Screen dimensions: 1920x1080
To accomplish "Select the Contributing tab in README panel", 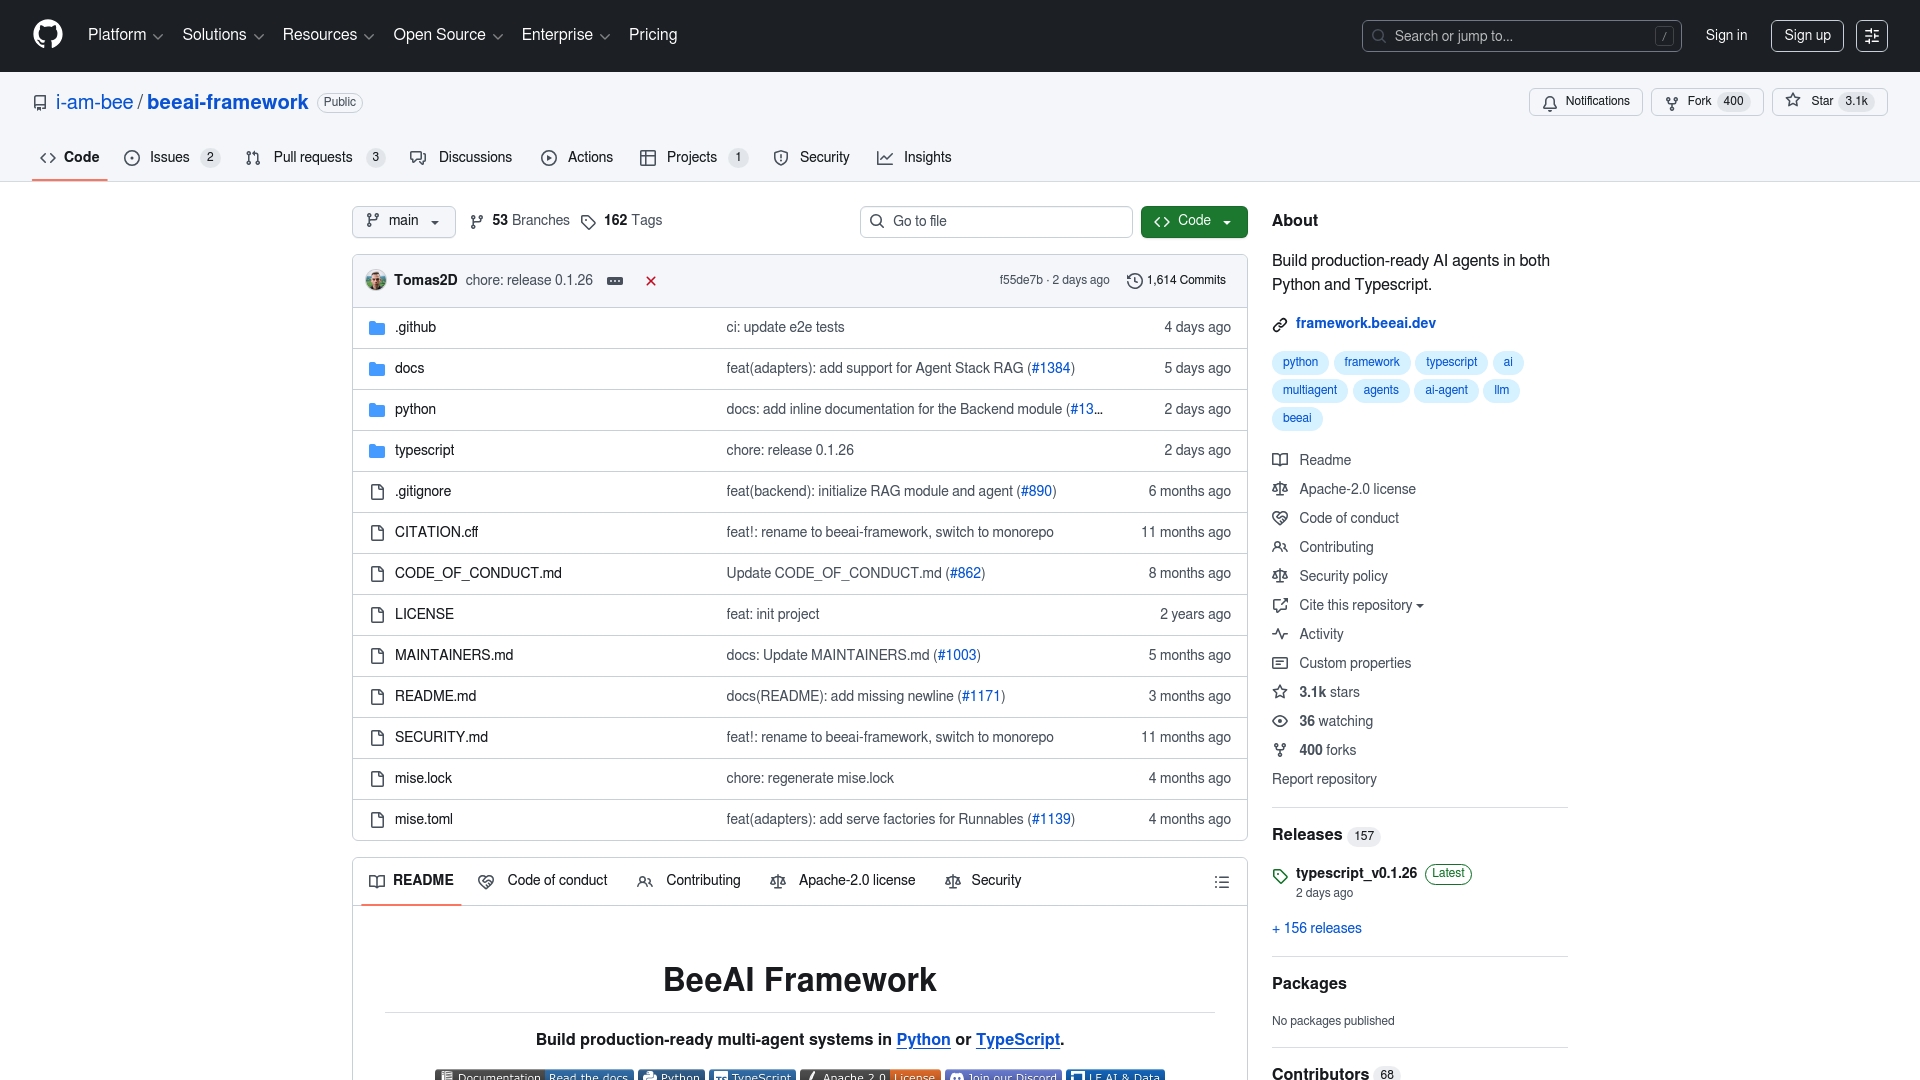I will pos(689,881).
